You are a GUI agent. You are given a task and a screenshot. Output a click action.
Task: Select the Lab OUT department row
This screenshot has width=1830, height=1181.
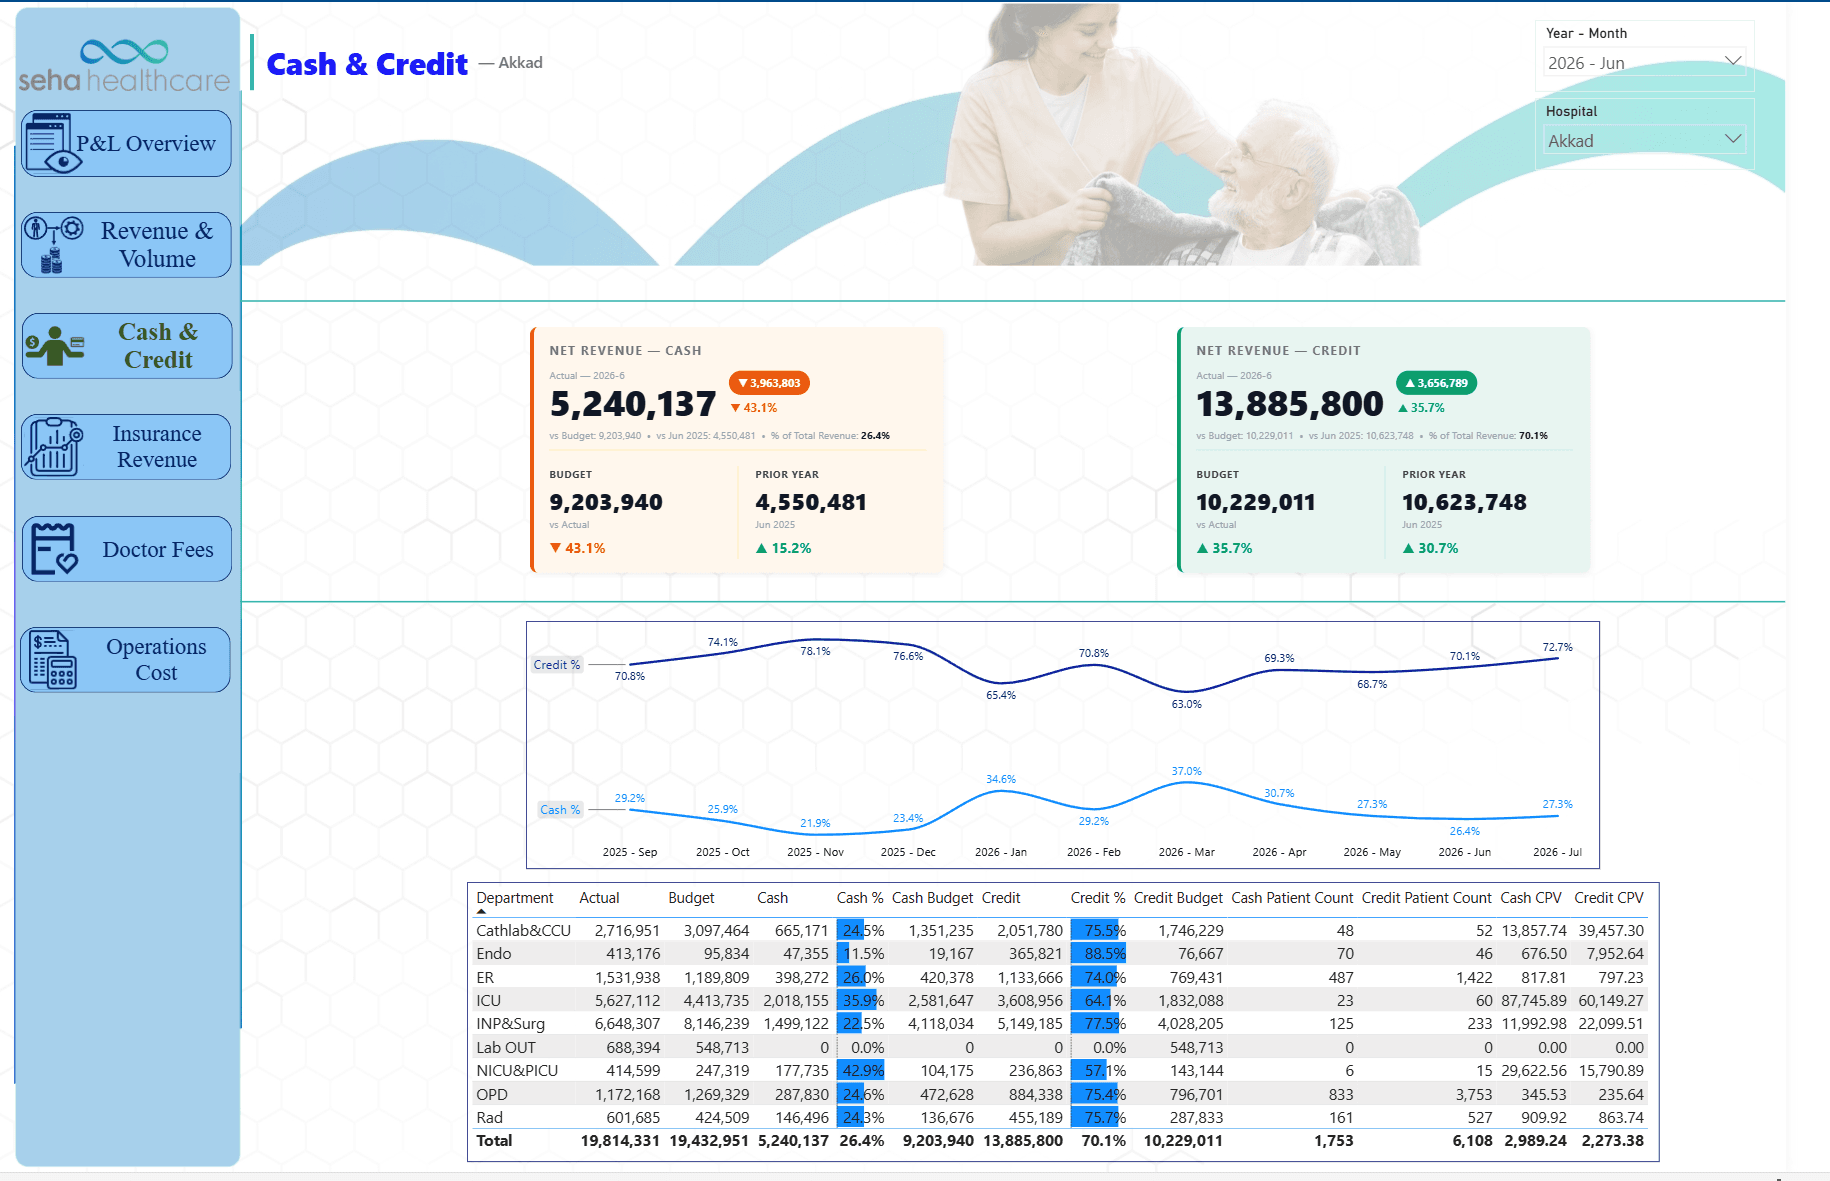coord(1060,1048)
